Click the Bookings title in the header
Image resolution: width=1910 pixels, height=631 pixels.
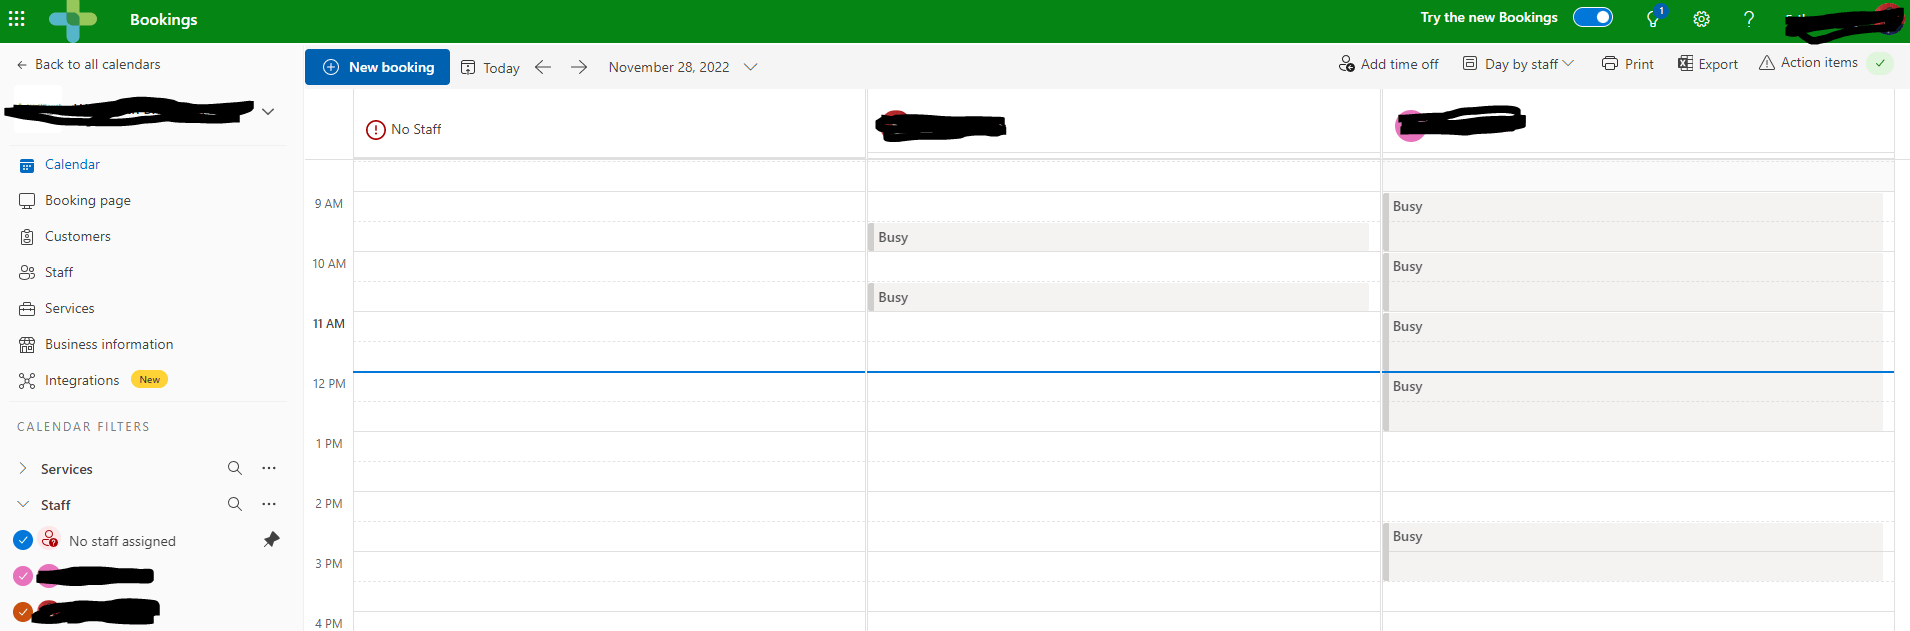tap(164, 19)
